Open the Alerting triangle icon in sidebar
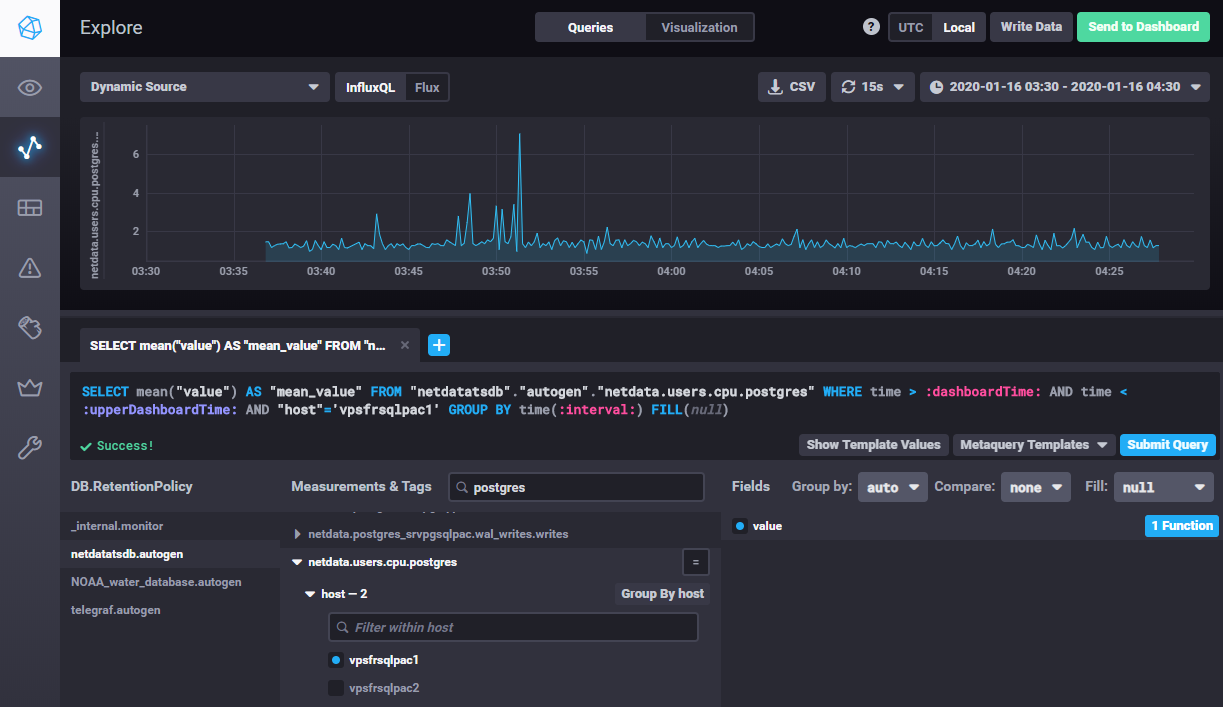1223x707 pixels. pos(29,267)
